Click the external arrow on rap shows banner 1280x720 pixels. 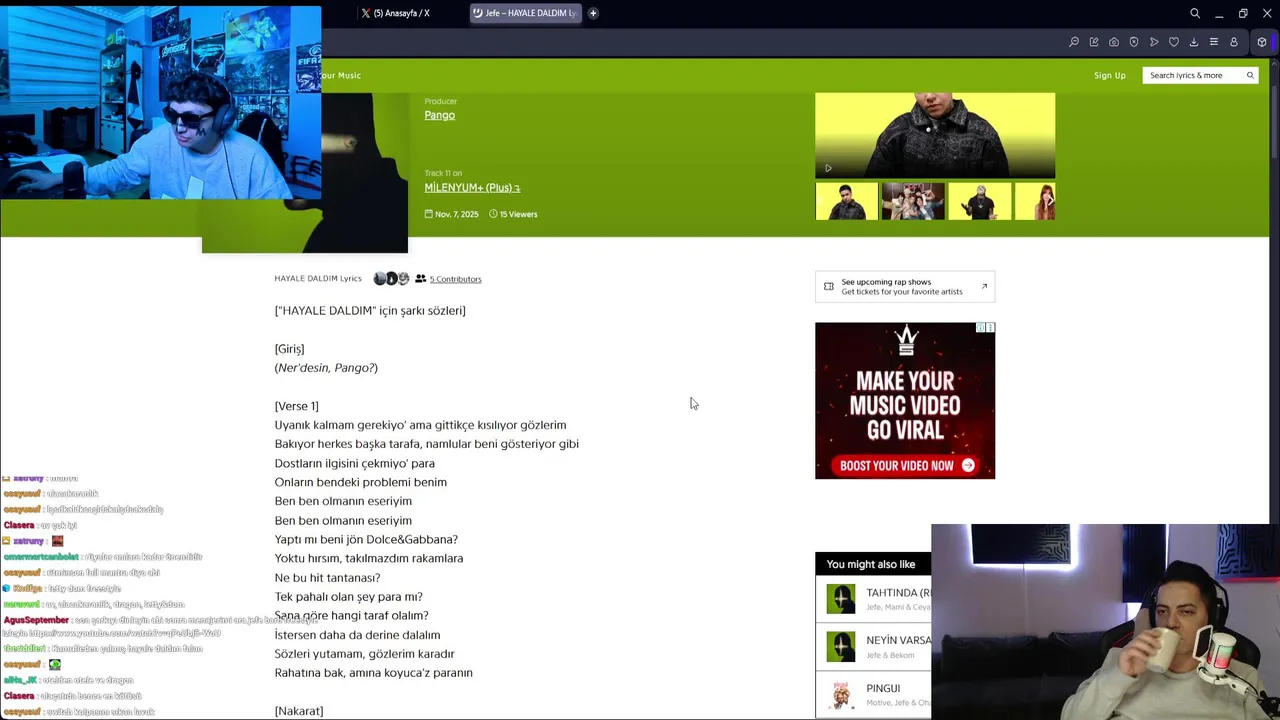pyautogui.click(x=984, y=287)
